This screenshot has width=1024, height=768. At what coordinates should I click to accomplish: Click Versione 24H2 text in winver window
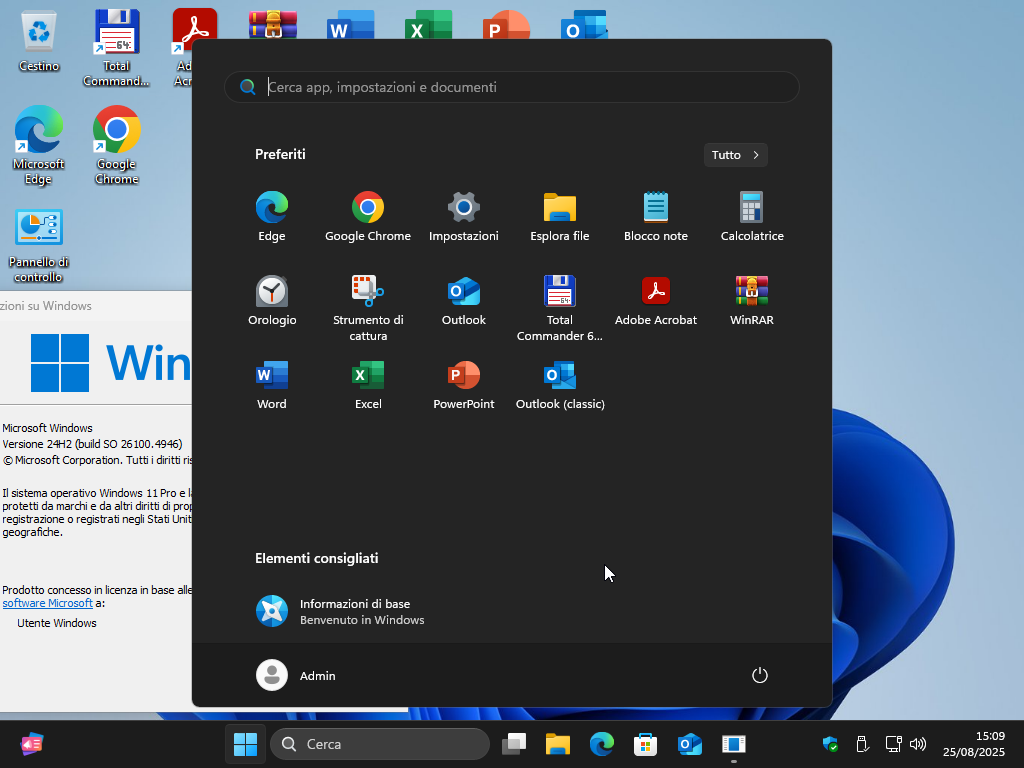[x=92, y=443]
